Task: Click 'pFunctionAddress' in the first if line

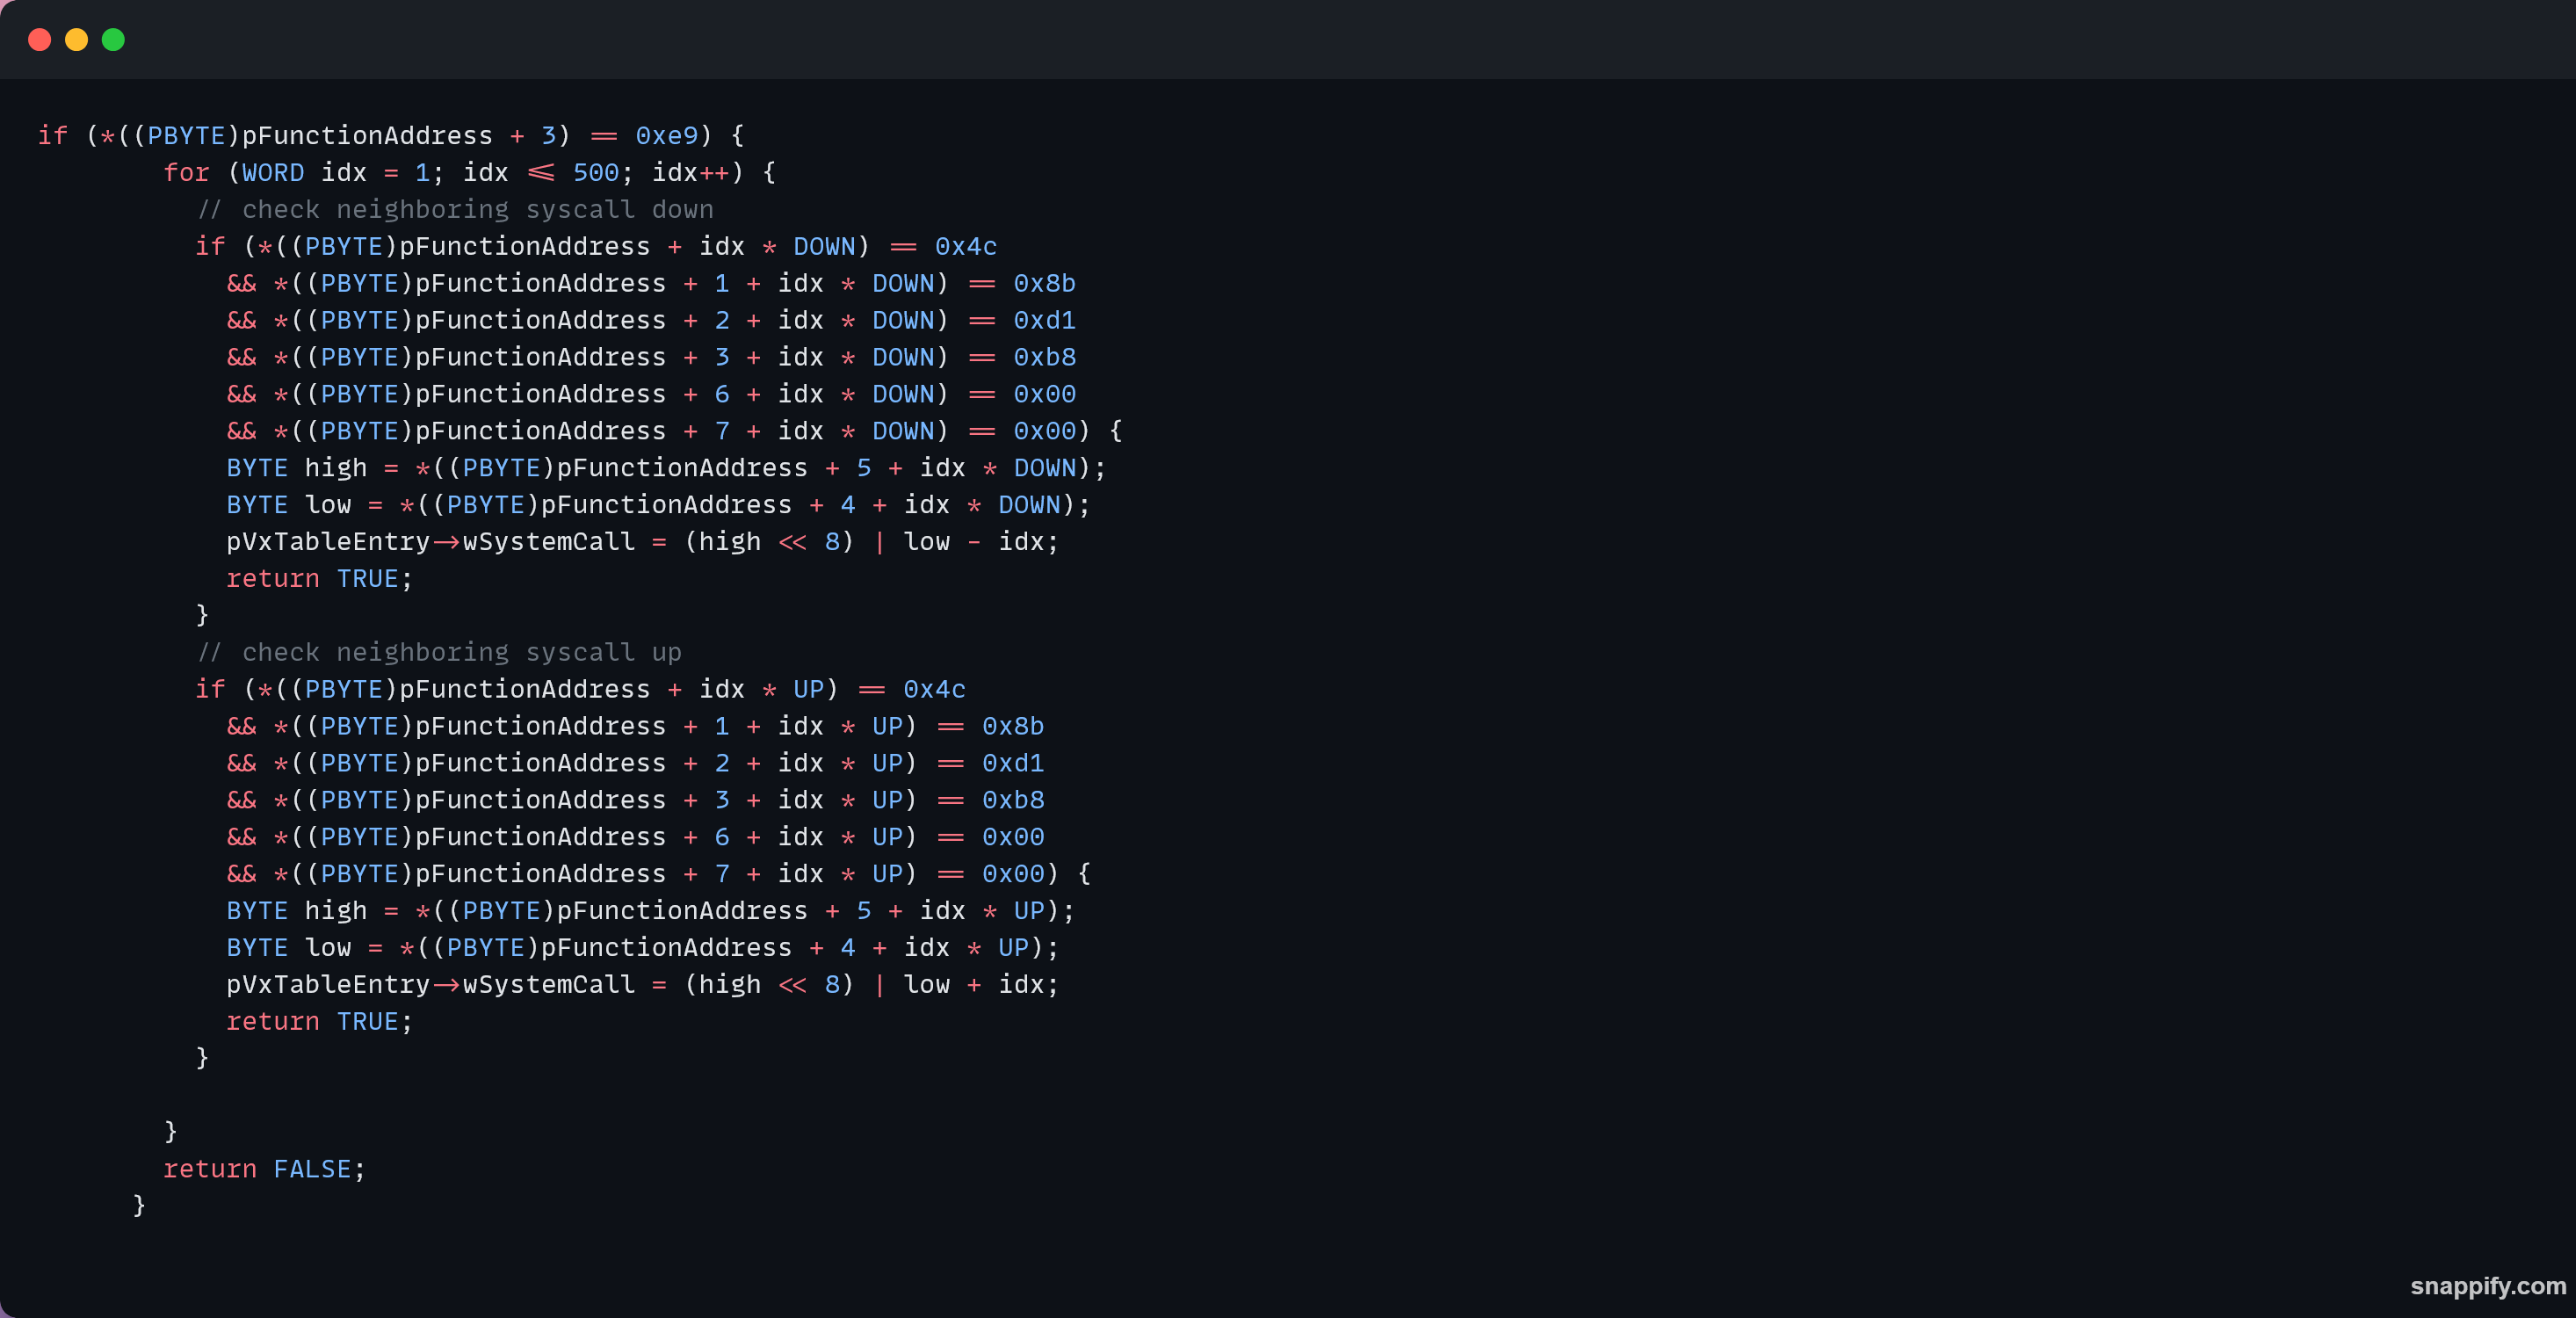Action: [367, 135]
